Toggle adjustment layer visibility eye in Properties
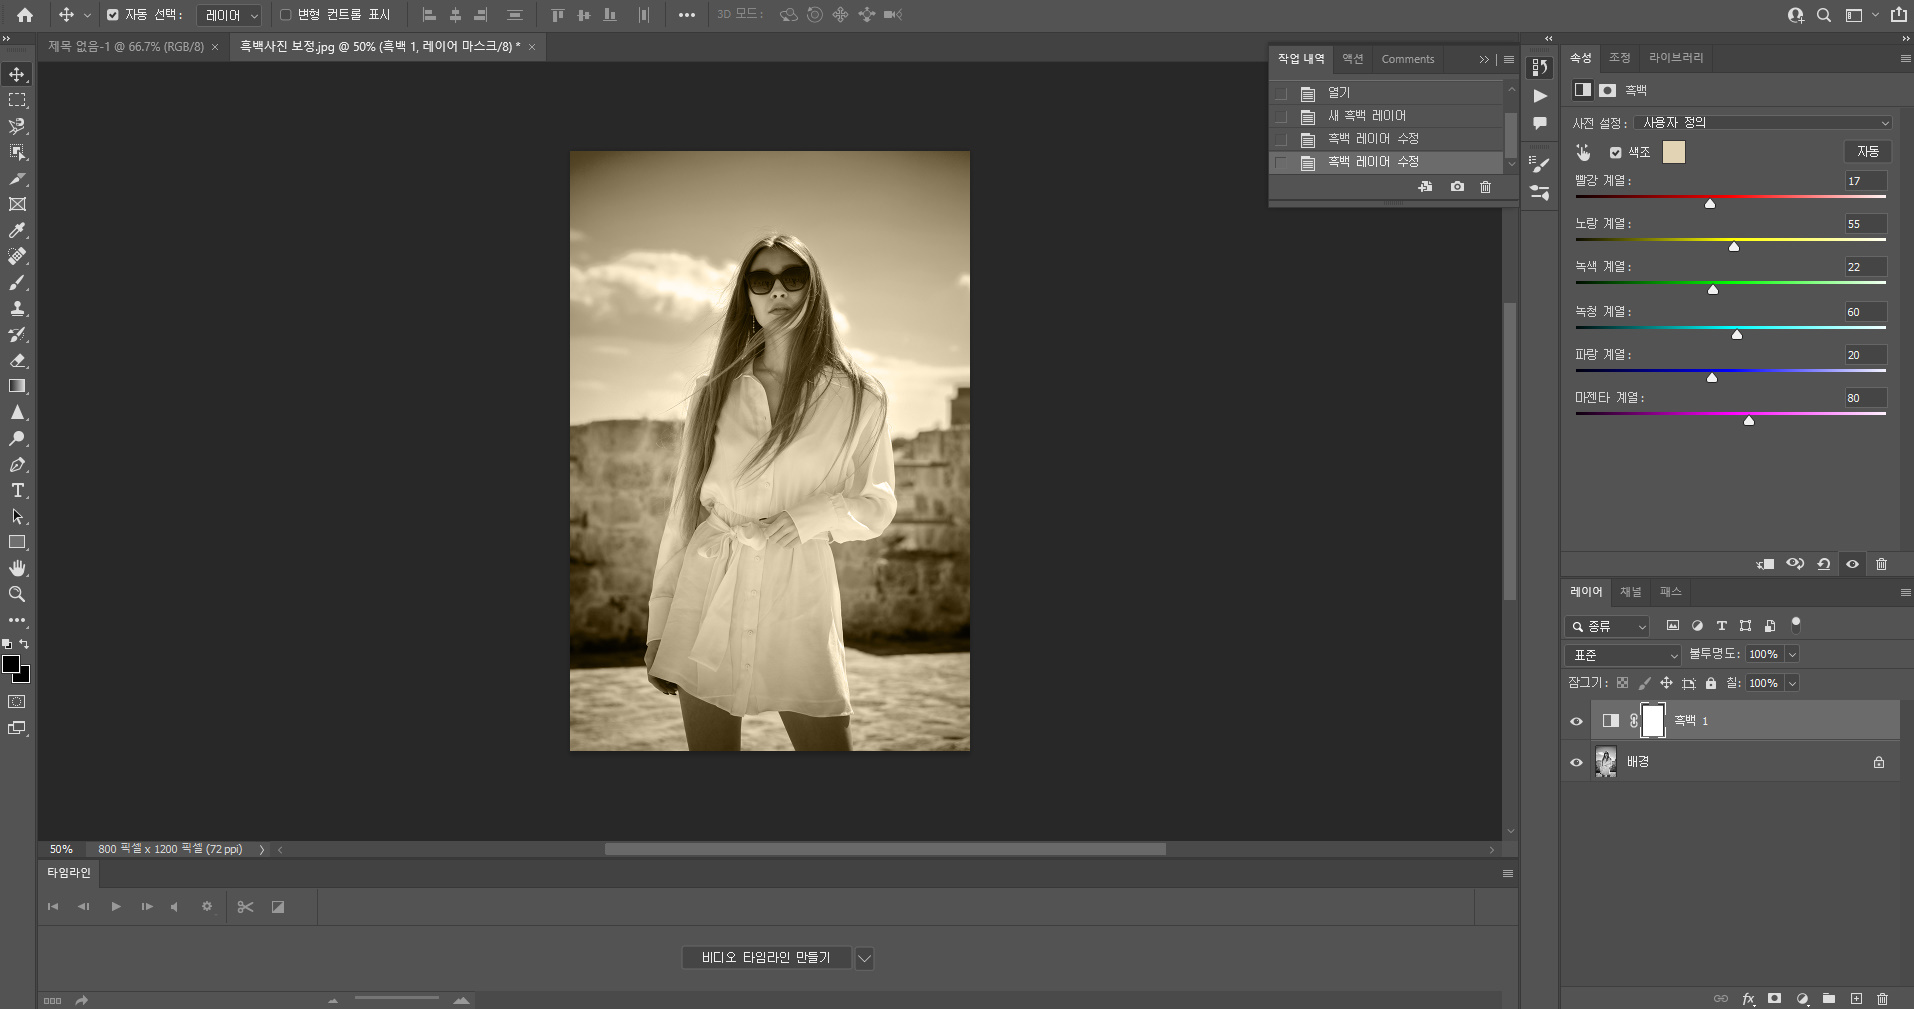Image resolution: width=1914 pixels, height=1009 pixels. coord(1852,564)
